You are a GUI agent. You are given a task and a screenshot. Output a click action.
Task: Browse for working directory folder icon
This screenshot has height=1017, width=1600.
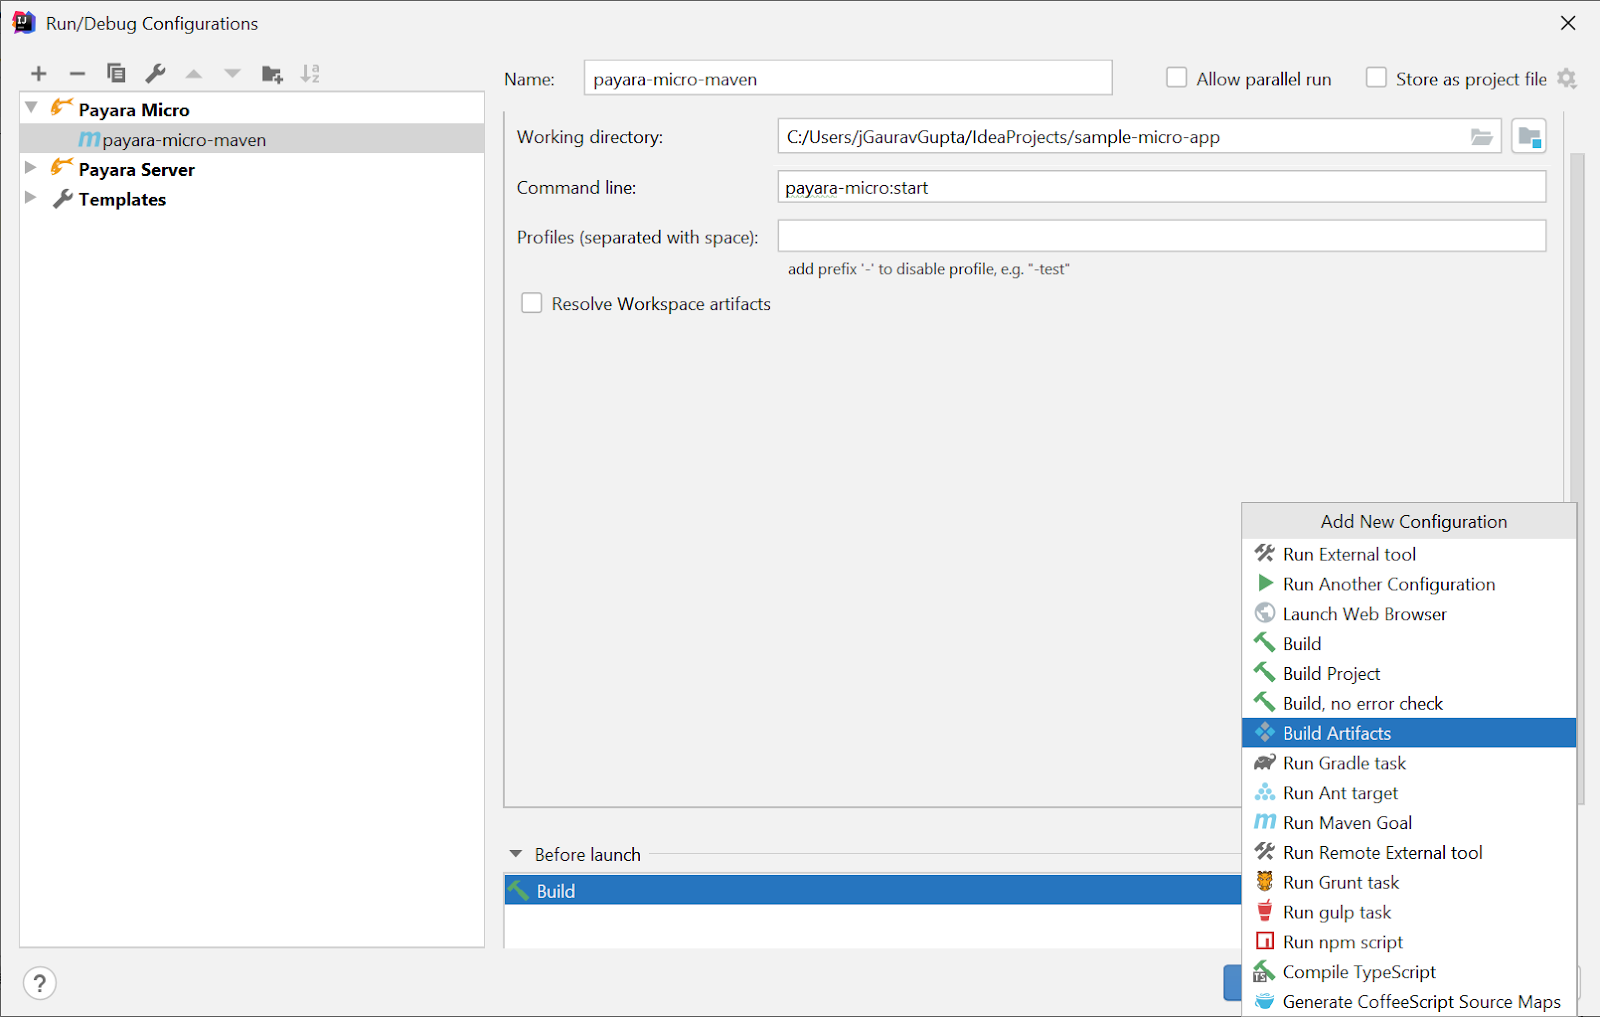(x=1481, y=137)
